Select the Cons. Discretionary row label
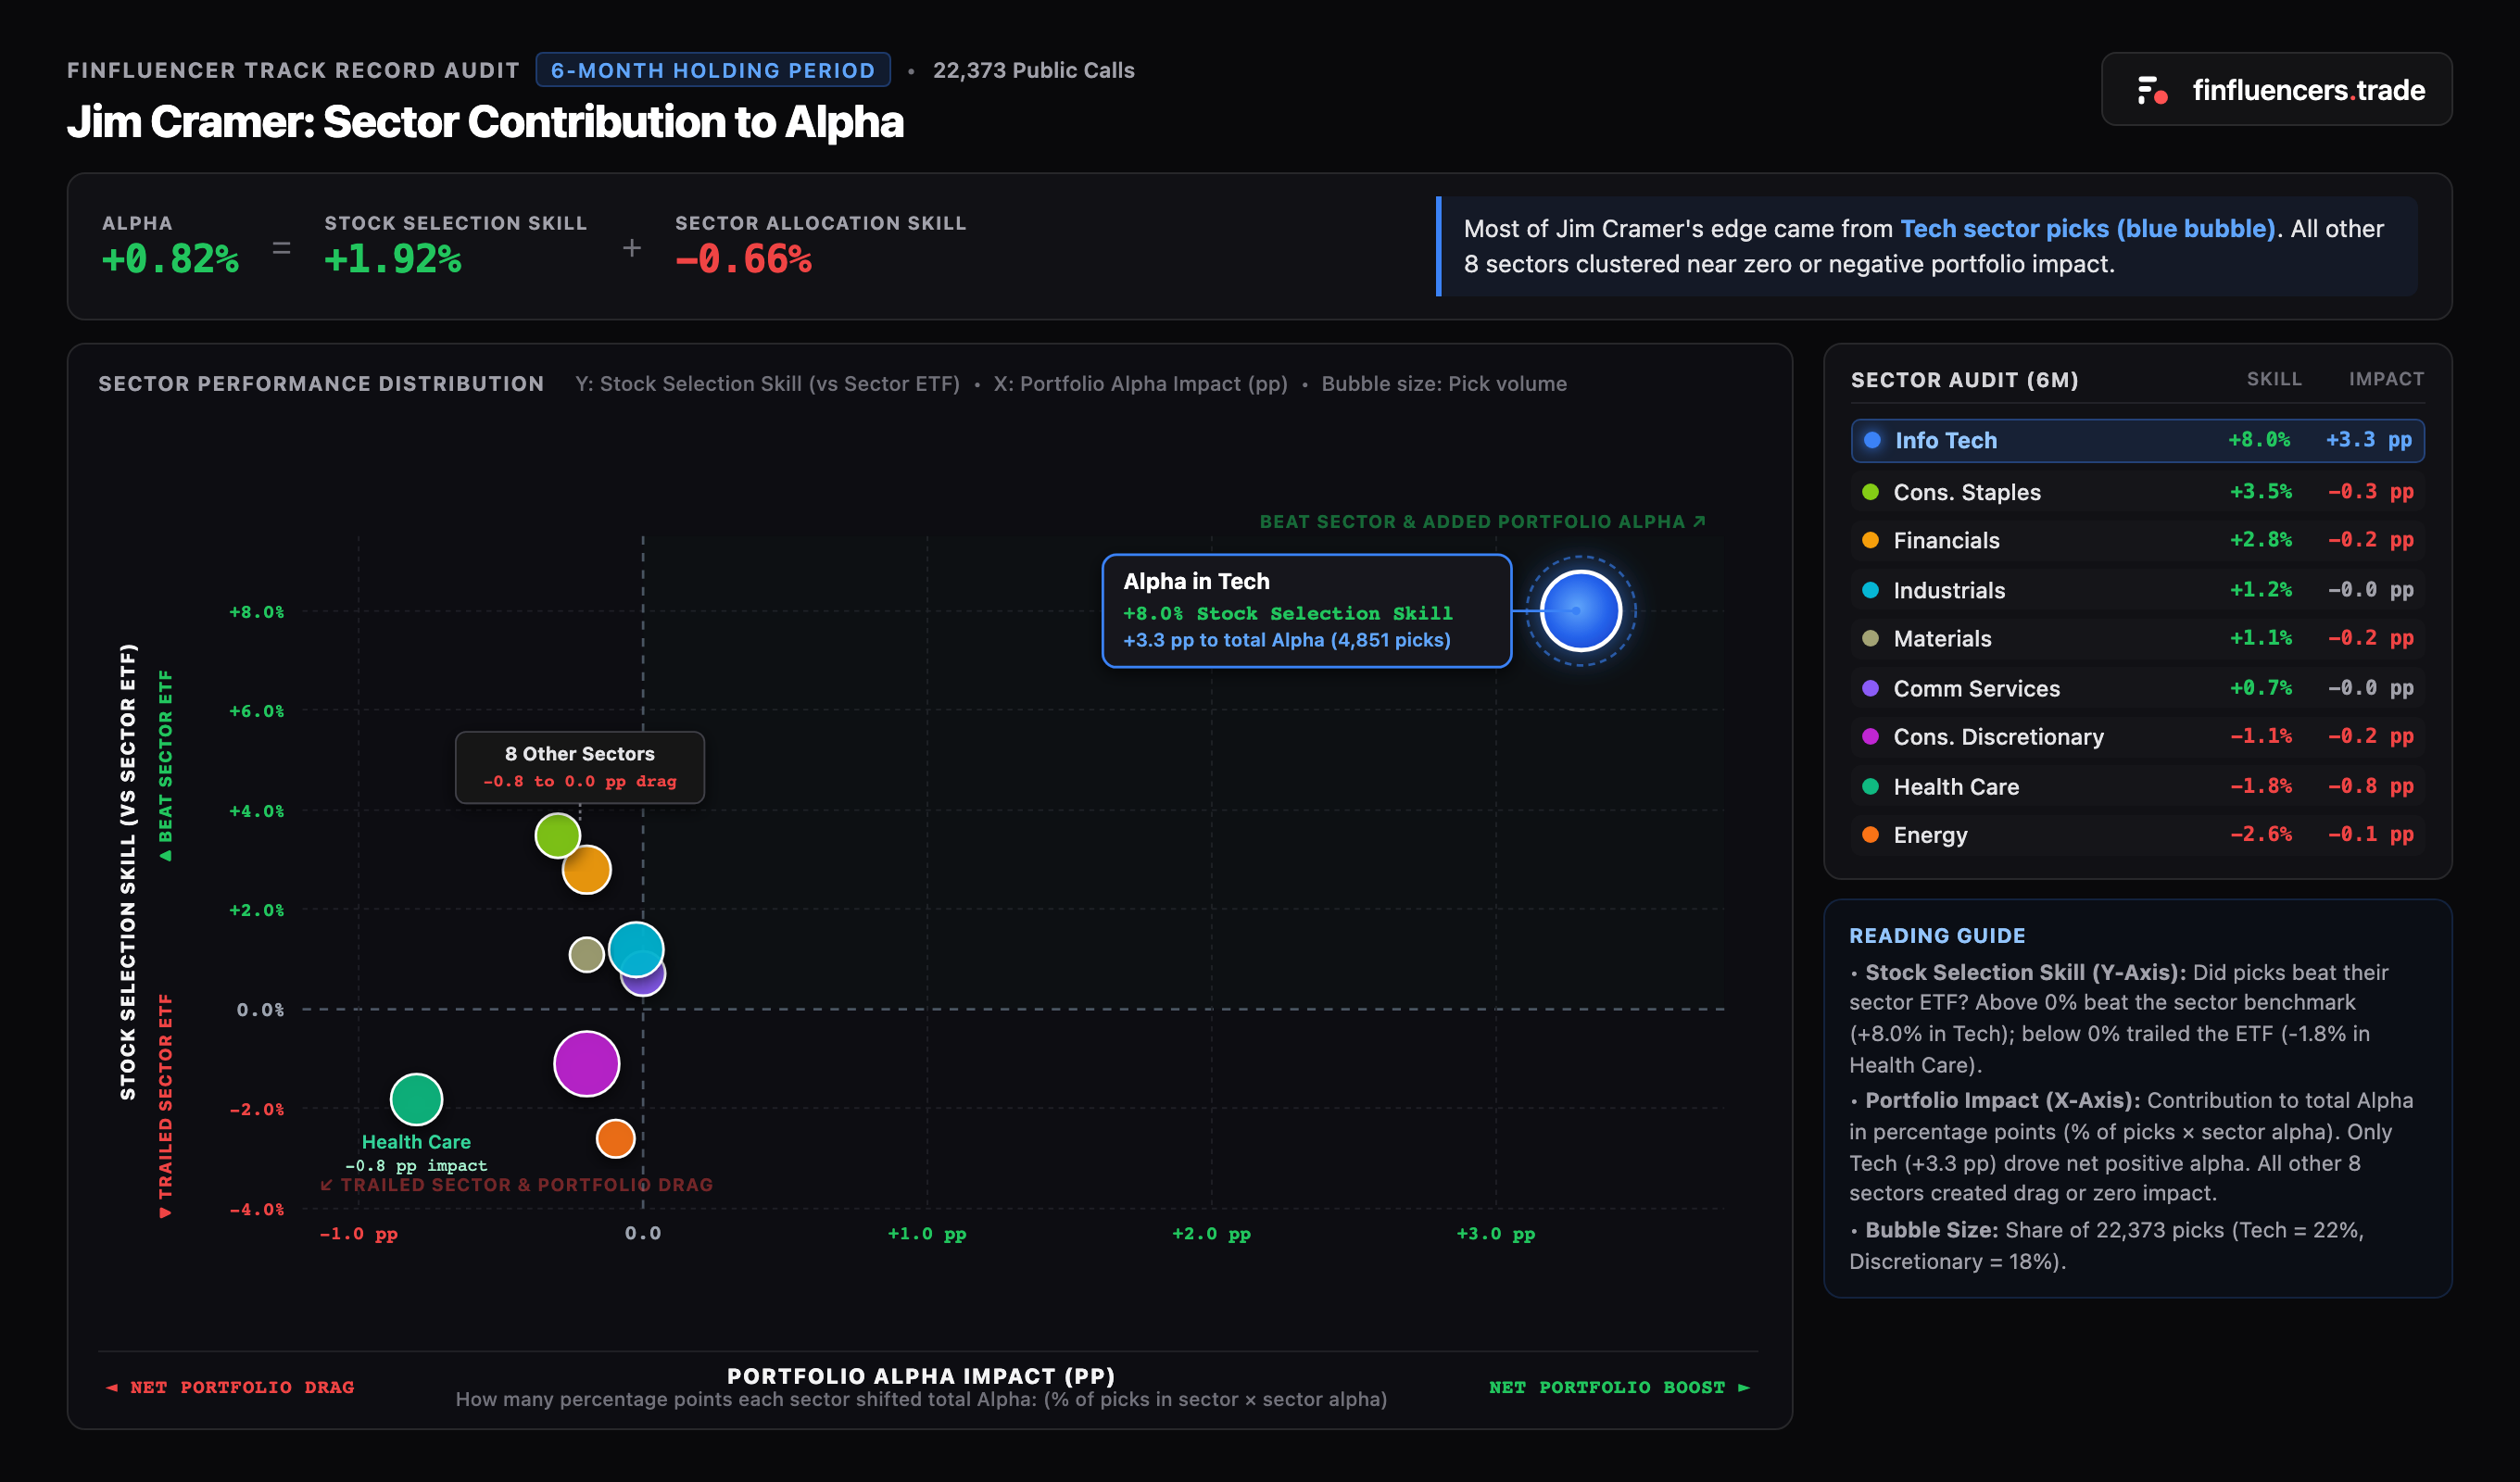The height and width of the screenshot is (1482, 2520). [x=1998, y=736]
